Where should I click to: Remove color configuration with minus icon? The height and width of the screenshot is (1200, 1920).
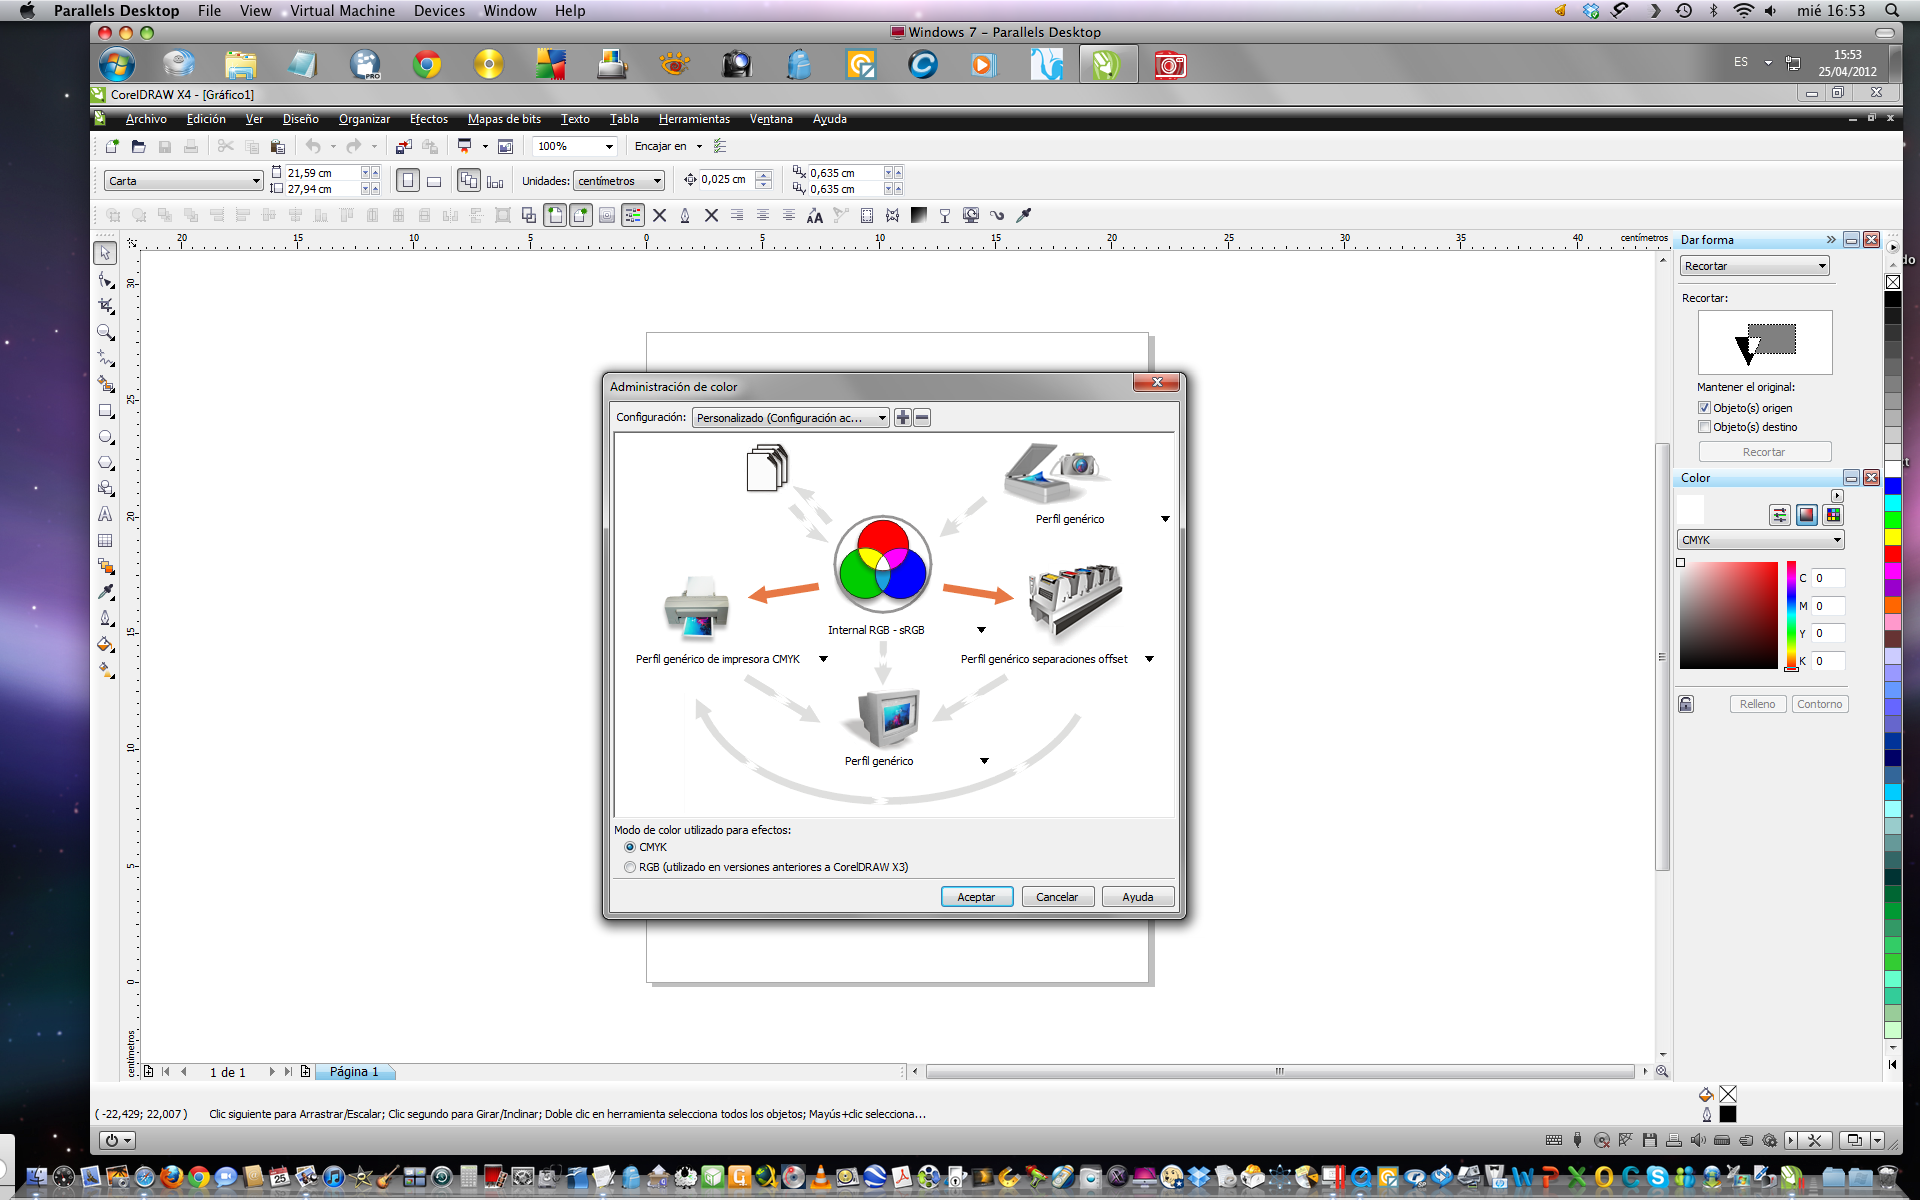point(922,418)
